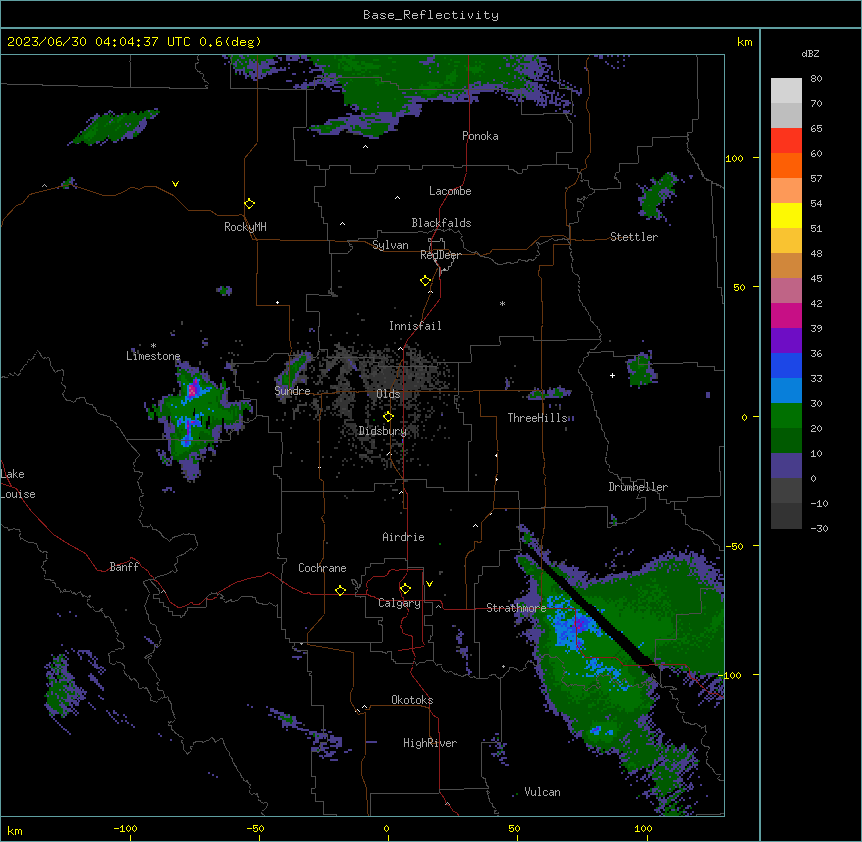Click the Ponoka city label
The width and height of the screenshot is (862, 842).
pyautogui.click(x=480, y=136)
